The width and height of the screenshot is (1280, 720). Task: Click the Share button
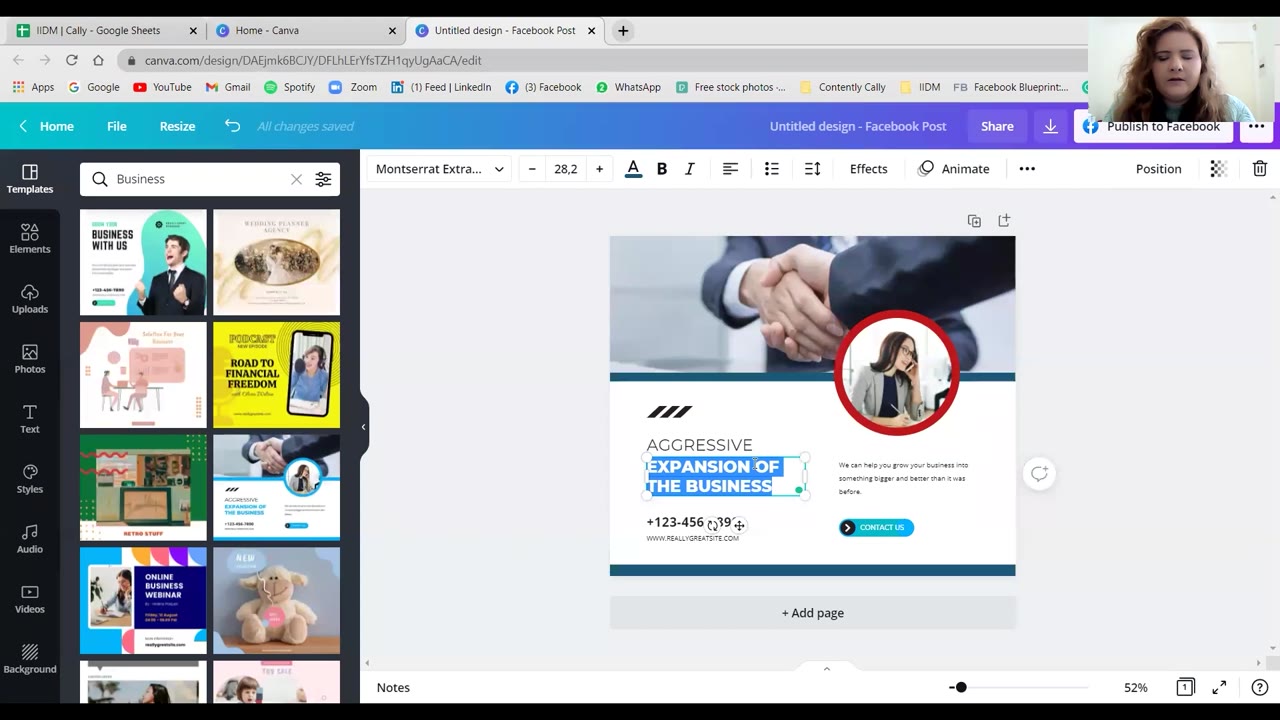pos(997,126)
